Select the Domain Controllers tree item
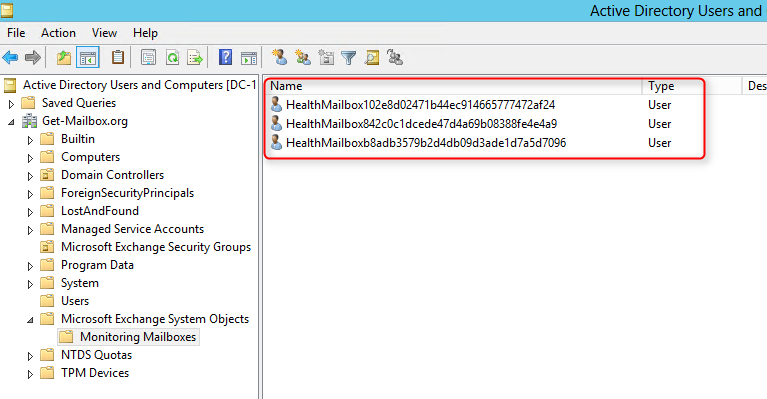The image size is (767, 399). [x=113, y=175]
